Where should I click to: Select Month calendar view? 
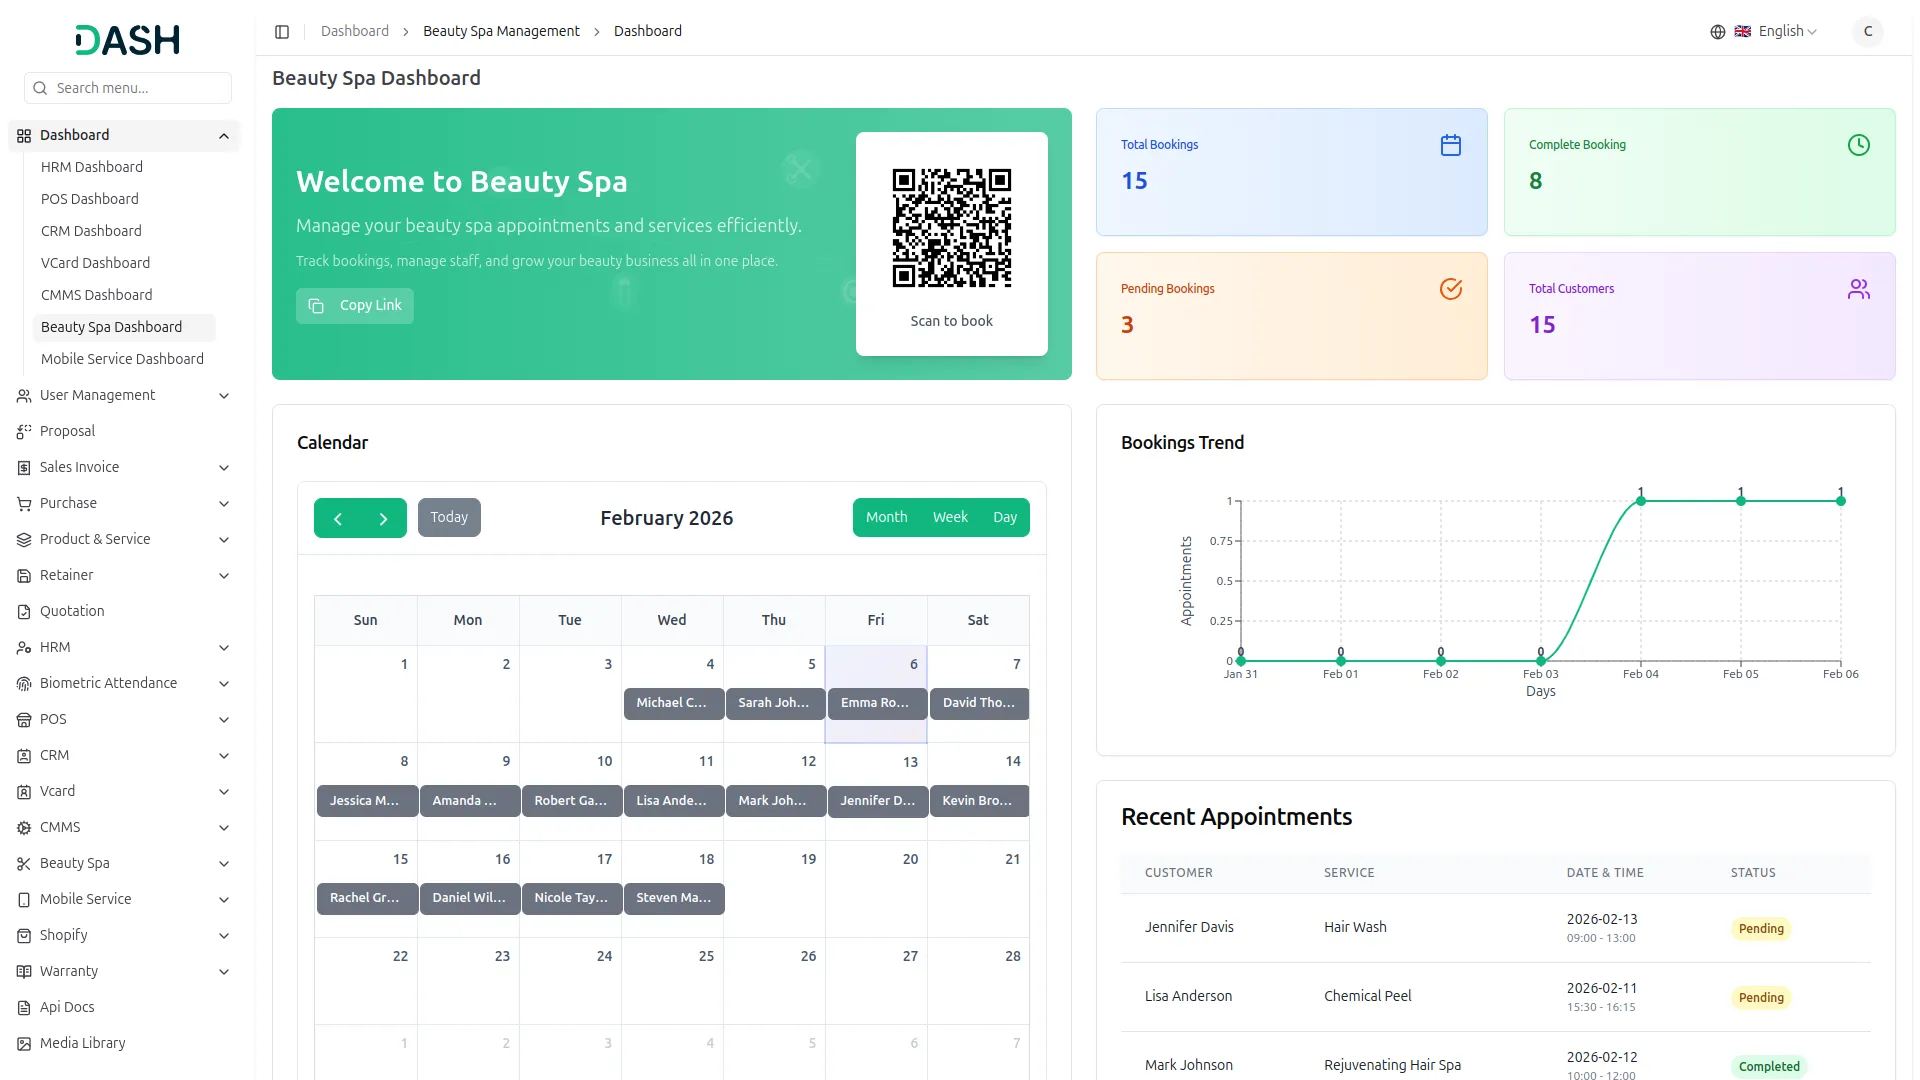(886, 518)
